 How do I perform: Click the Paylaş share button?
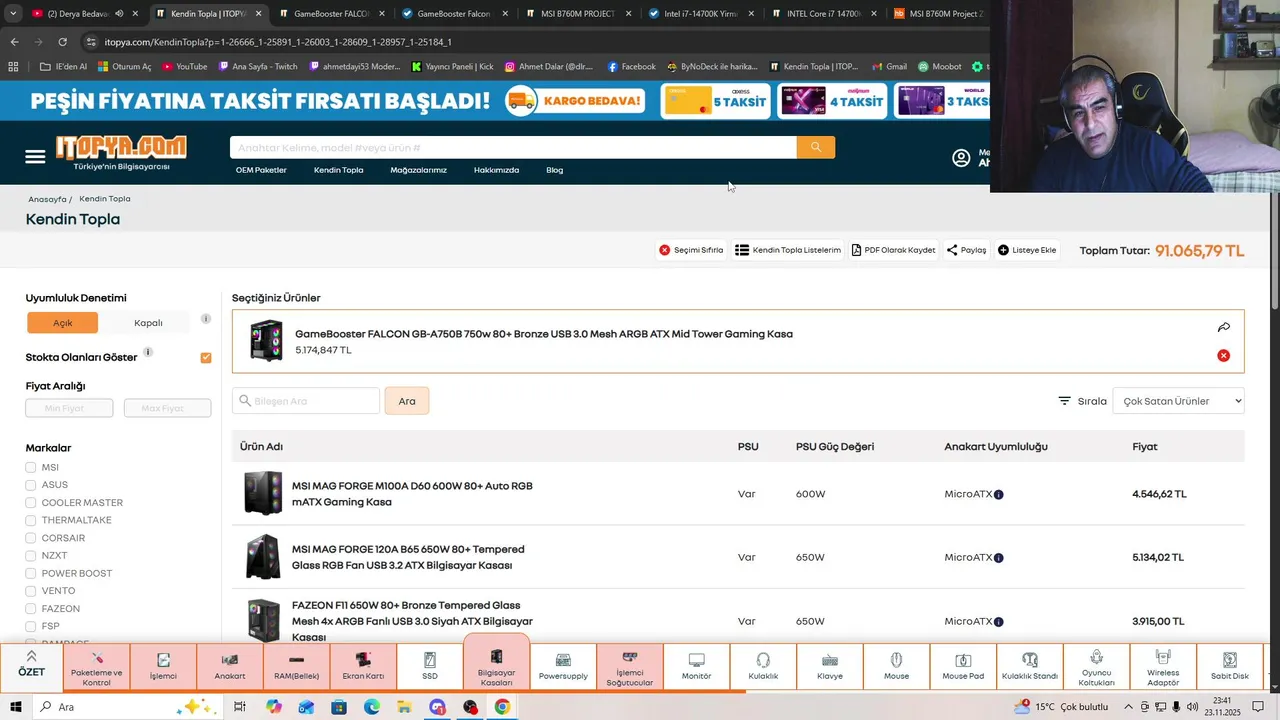click(x=966, y=250)
